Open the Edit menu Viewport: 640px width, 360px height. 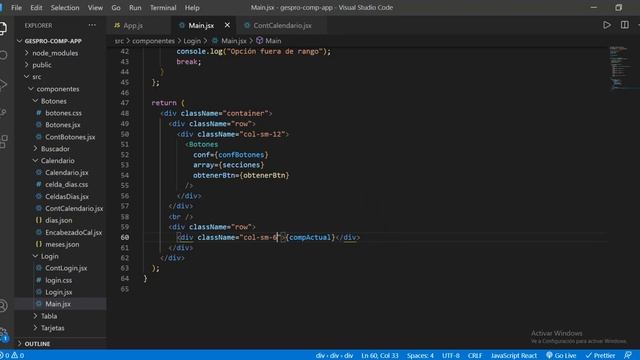(x=36, y=8)
